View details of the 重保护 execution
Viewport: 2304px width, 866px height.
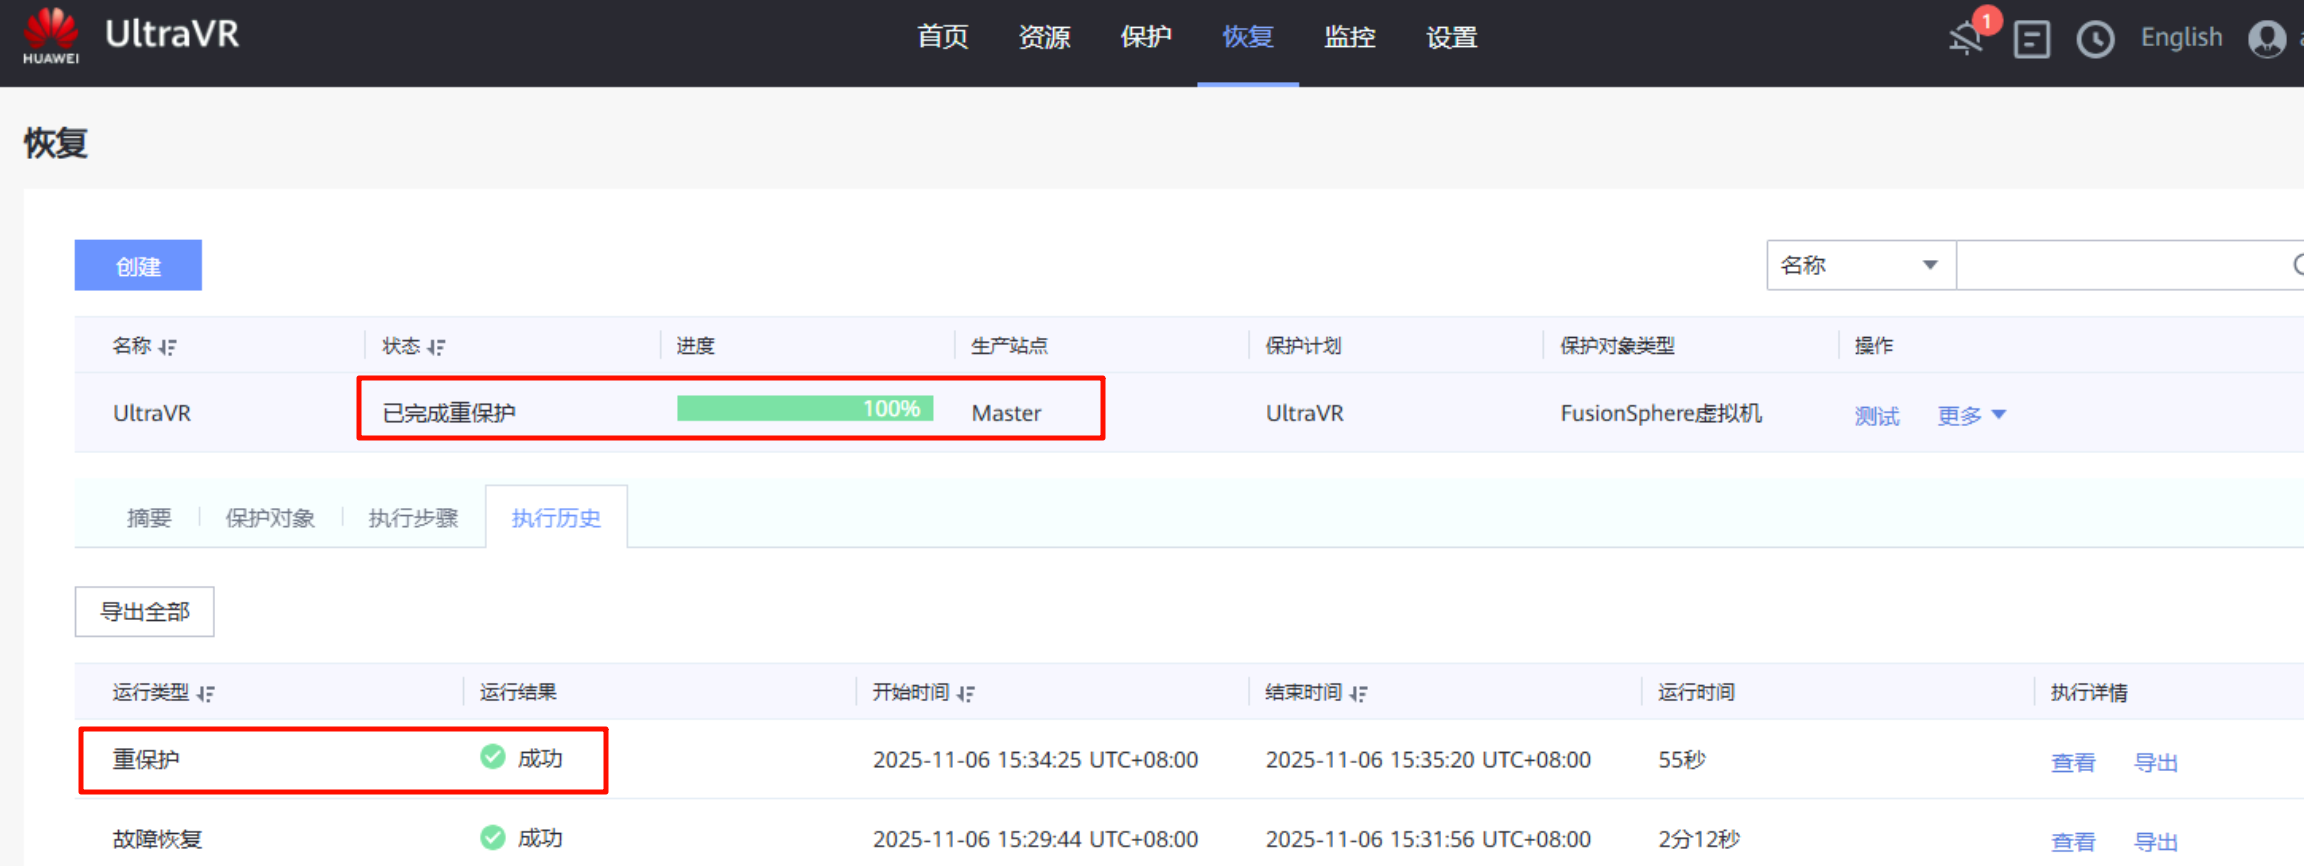click(x=2072, y=762)
